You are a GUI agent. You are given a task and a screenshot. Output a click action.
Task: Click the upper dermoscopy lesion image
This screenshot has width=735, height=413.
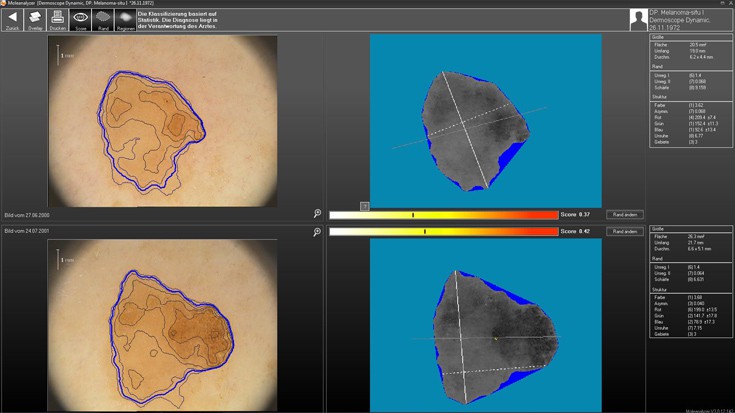point(162,122)
